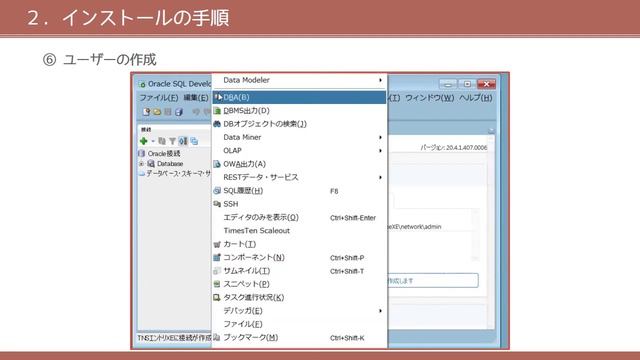Choose the OLAP menu entry
The image size is (640, 360).
(x=299, y=151)
